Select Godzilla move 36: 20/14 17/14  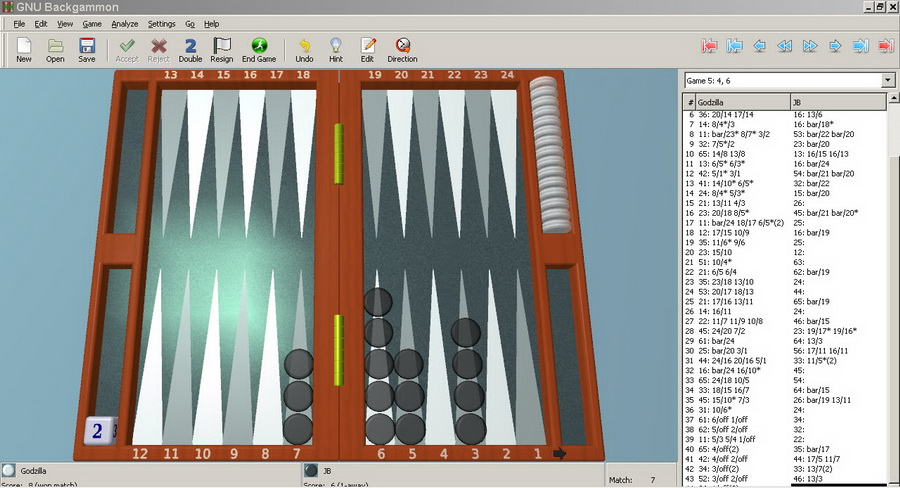(x=726, y=114)
